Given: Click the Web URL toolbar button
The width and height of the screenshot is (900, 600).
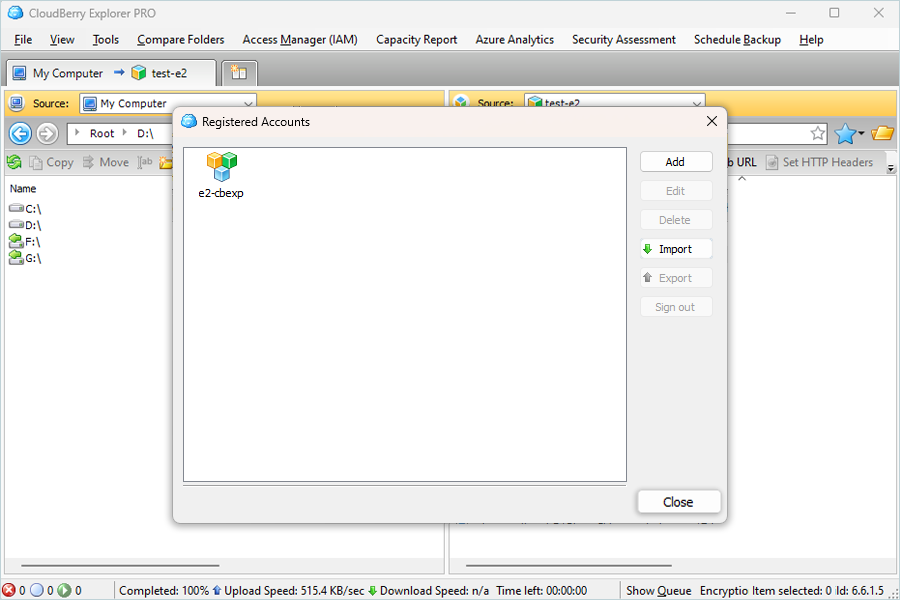Looking at the screenshot, I should click(x=743, y=162).
